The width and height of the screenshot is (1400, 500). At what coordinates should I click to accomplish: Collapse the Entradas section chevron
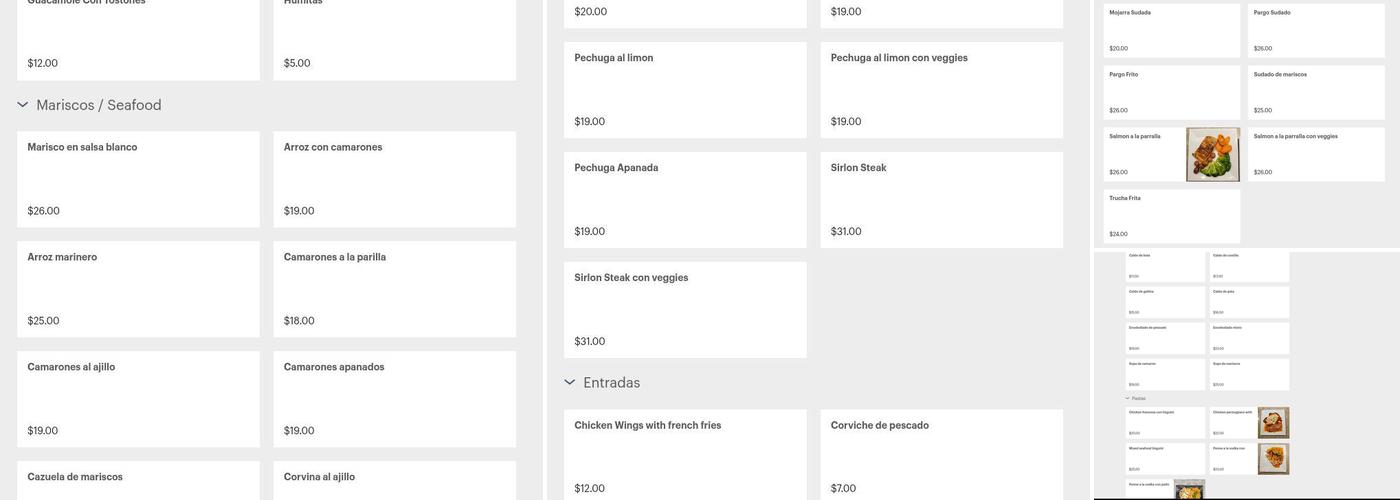pos(570,382)
